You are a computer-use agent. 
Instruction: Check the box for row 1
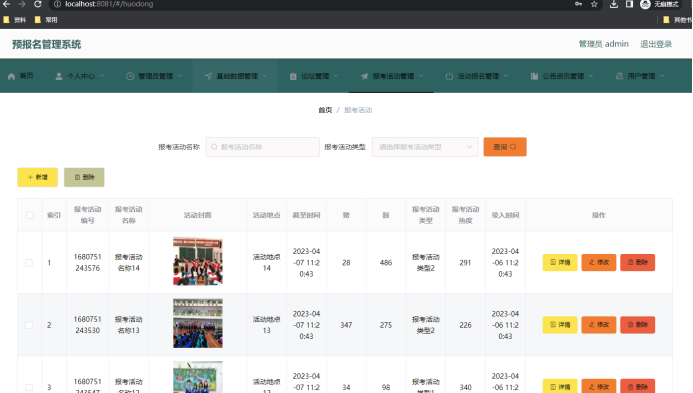(29, 263)
